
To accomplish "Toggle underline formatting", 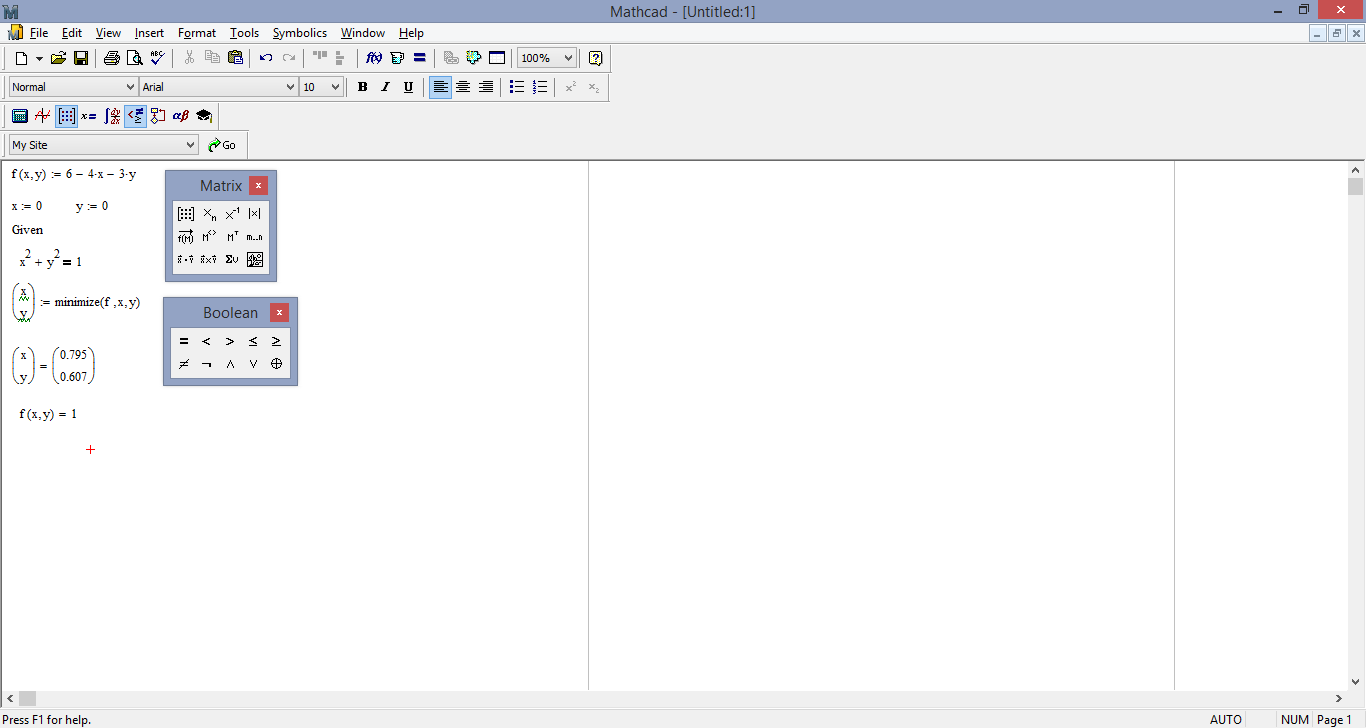I will (x=408, y=87).
